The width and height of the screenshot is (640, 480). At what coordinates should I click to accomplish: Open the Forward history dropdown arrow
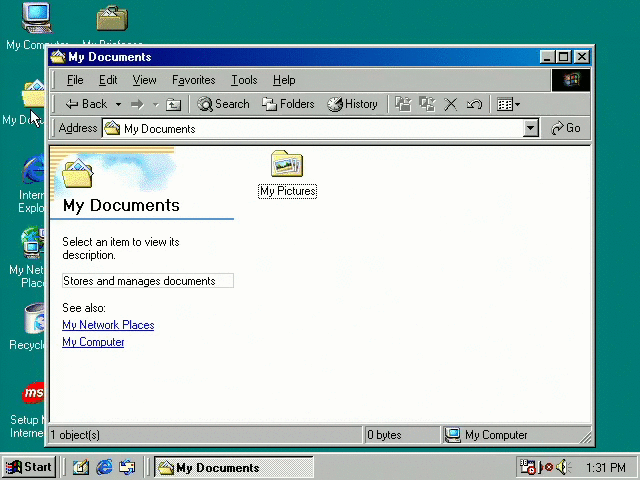pyautogui.click(x=156, y=104)
